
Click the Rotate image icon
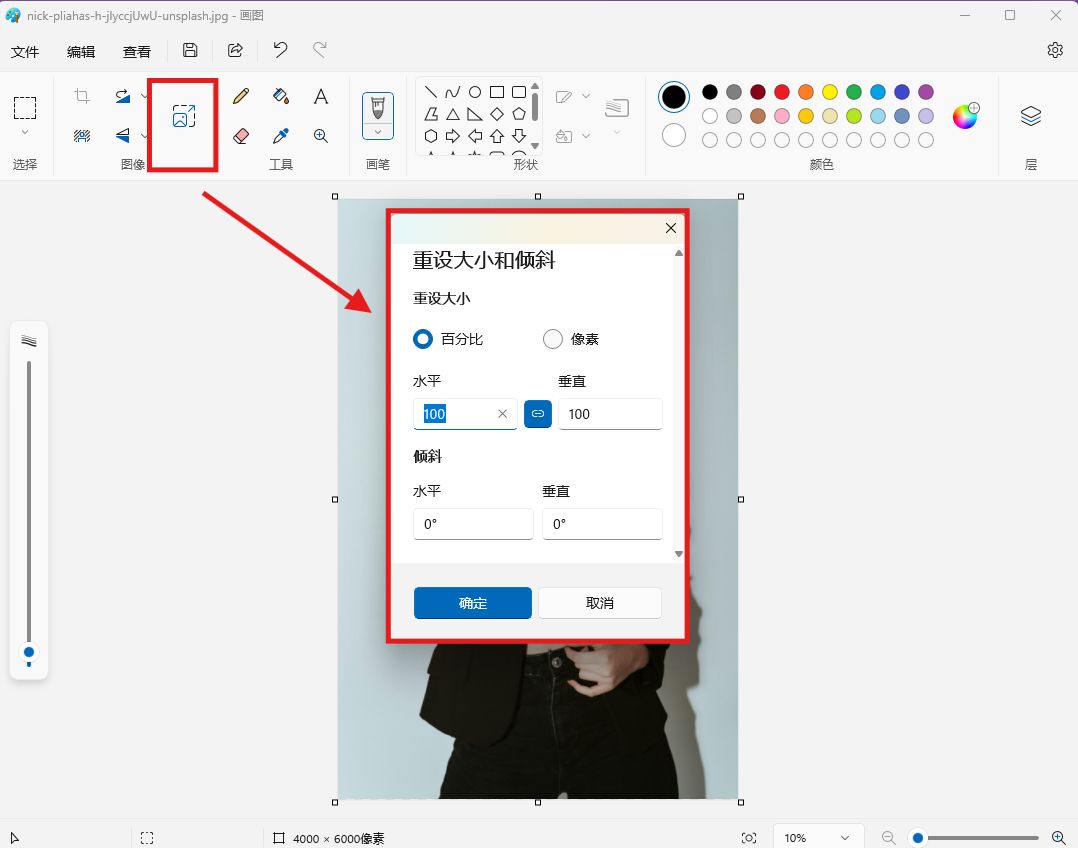click(x=123, y=96)
